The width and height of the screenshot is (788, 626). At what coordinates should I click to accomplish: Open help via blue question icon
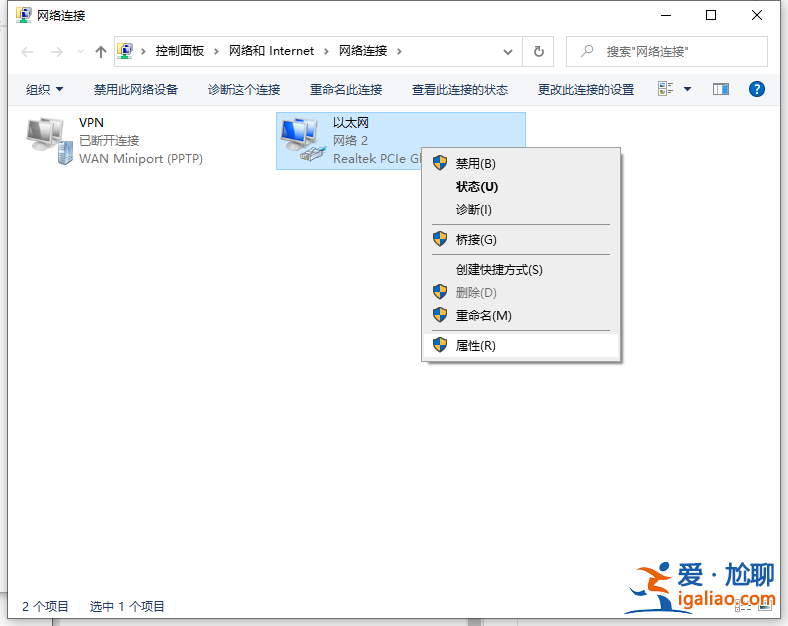[756, 89]
